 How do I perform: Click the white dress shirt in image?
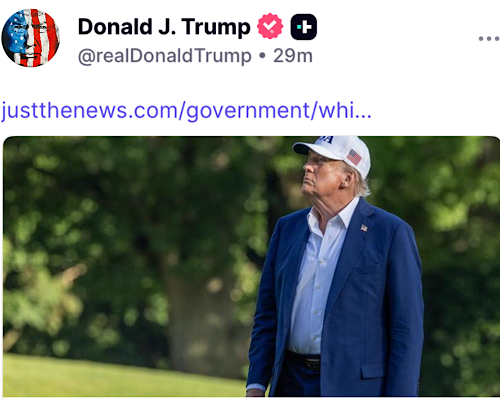click(320, 280)
